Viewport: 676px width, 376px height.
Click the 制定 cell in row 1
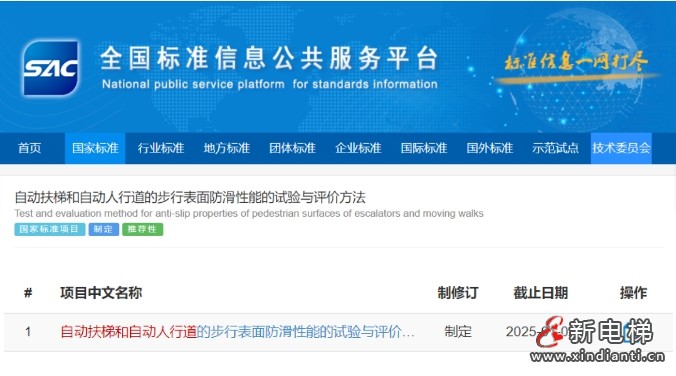(458, 332)
